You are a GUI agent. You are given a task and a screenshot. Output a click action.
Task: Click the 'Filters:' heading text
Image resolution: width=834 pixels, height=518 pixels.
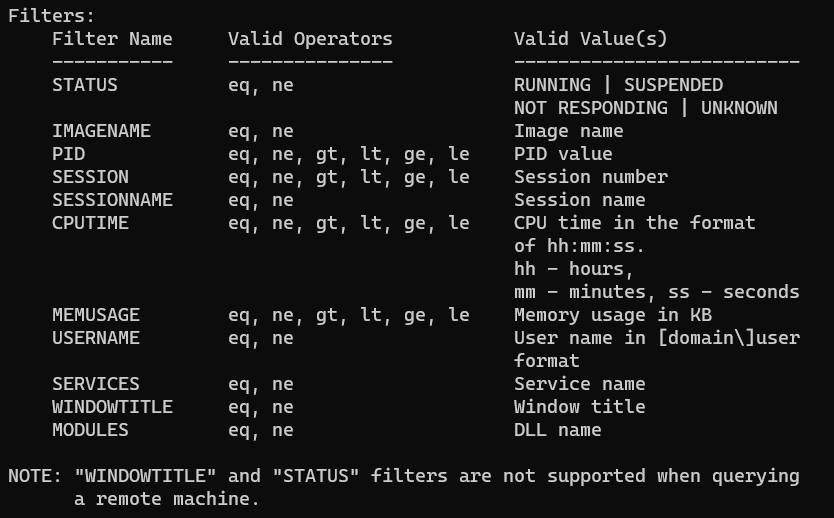(52, 16)
